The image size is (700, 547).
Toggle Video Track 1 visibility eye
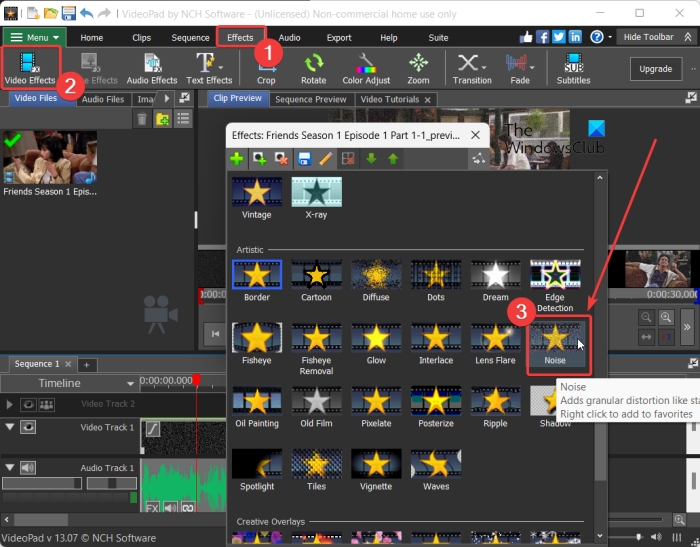[x=28, y=427]
